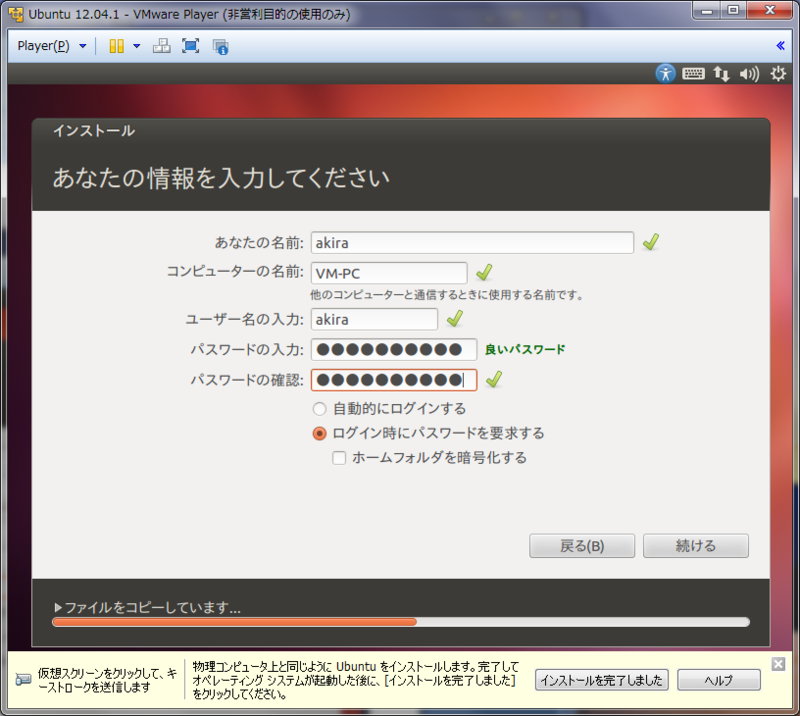Open the universal access indicator
Image resolution: width=800 pixels, height=716 pixels.
665,73
